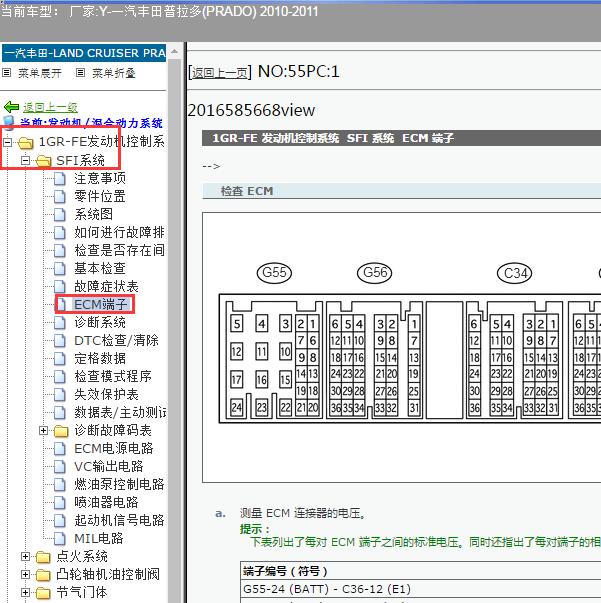The width and height of the screenshot is (601, 603).
Task: Click the 当前:发动机/混合动力系统 label
Action: 91,123
